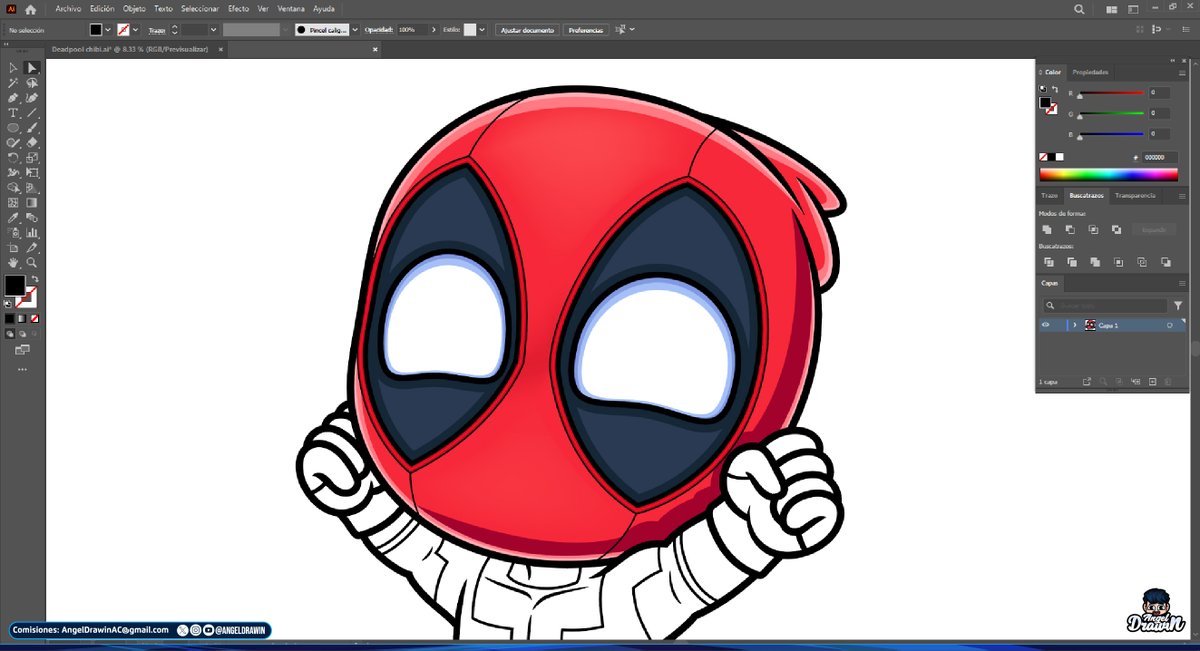Select the Hand tool
Viewport: 1200px width, 651px height.
tap(13, 262)
